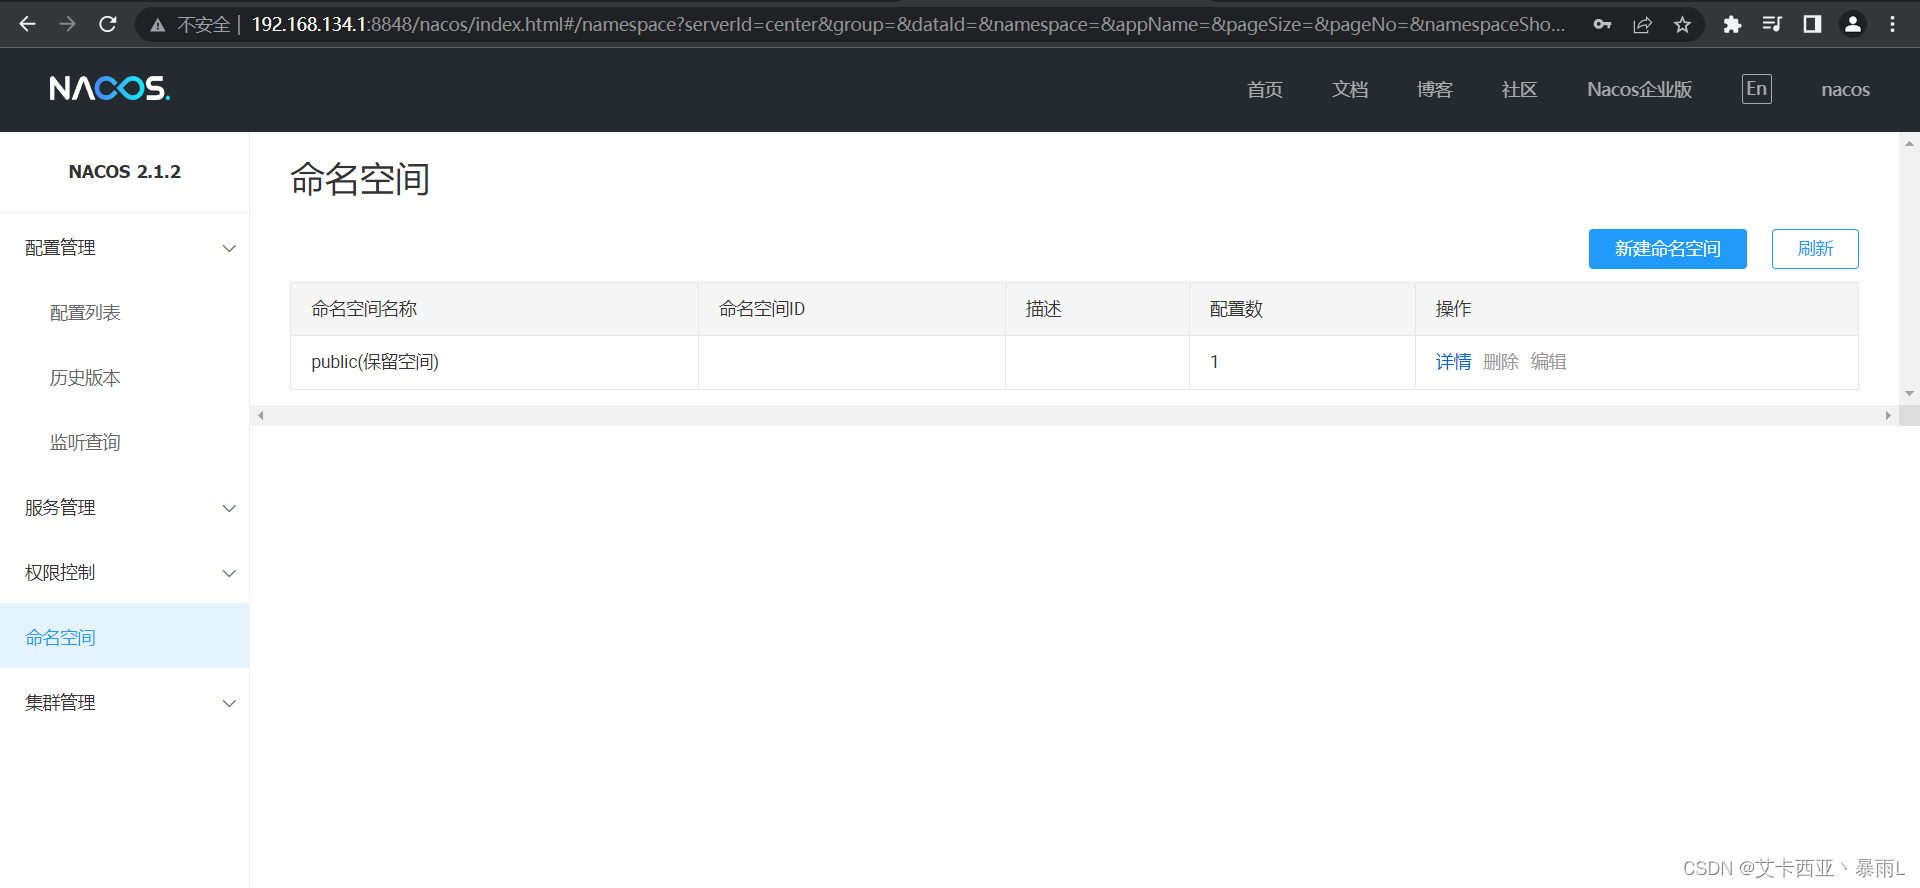Expand the 服务管理 menu chevron
This screenshot has width=1920, height=888.
tap(229, 508)
